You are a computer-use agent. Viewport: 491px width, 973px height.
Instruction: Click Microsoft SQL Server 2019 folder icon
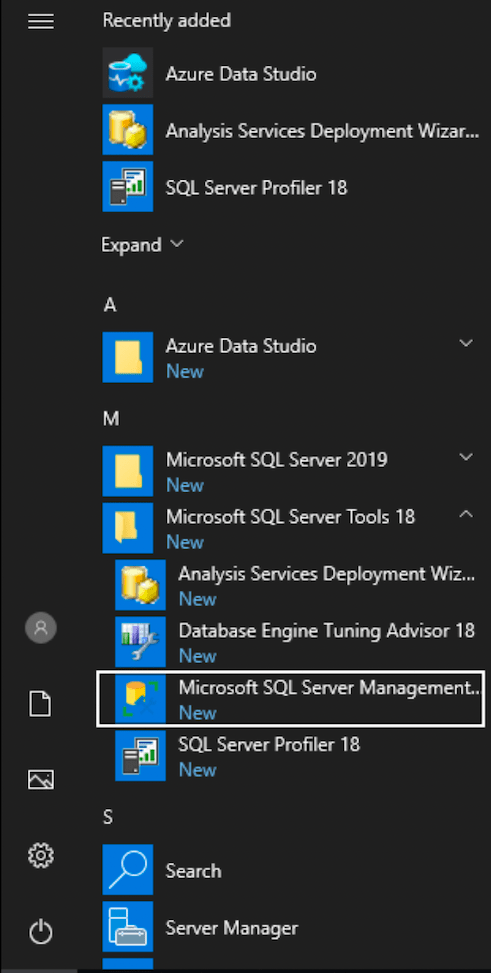point(128,471)
